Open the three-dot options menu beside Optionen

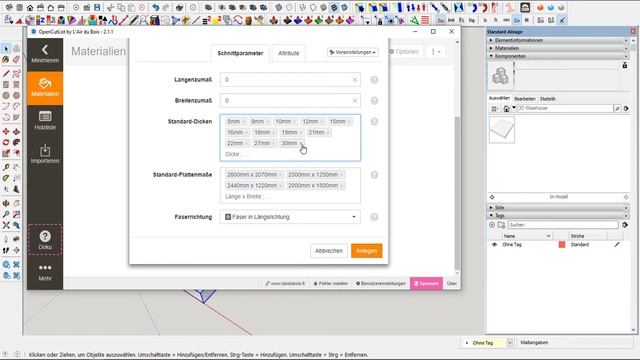click(436, 52)
